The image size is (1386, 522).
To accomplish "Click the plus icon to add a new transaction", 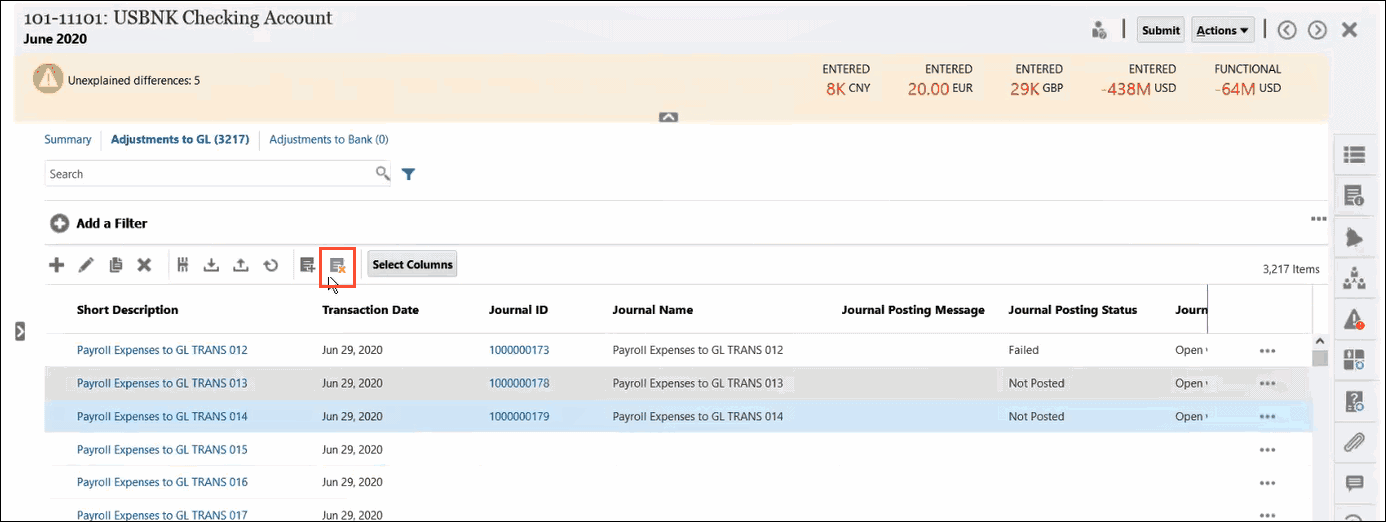I will point(57,265).
